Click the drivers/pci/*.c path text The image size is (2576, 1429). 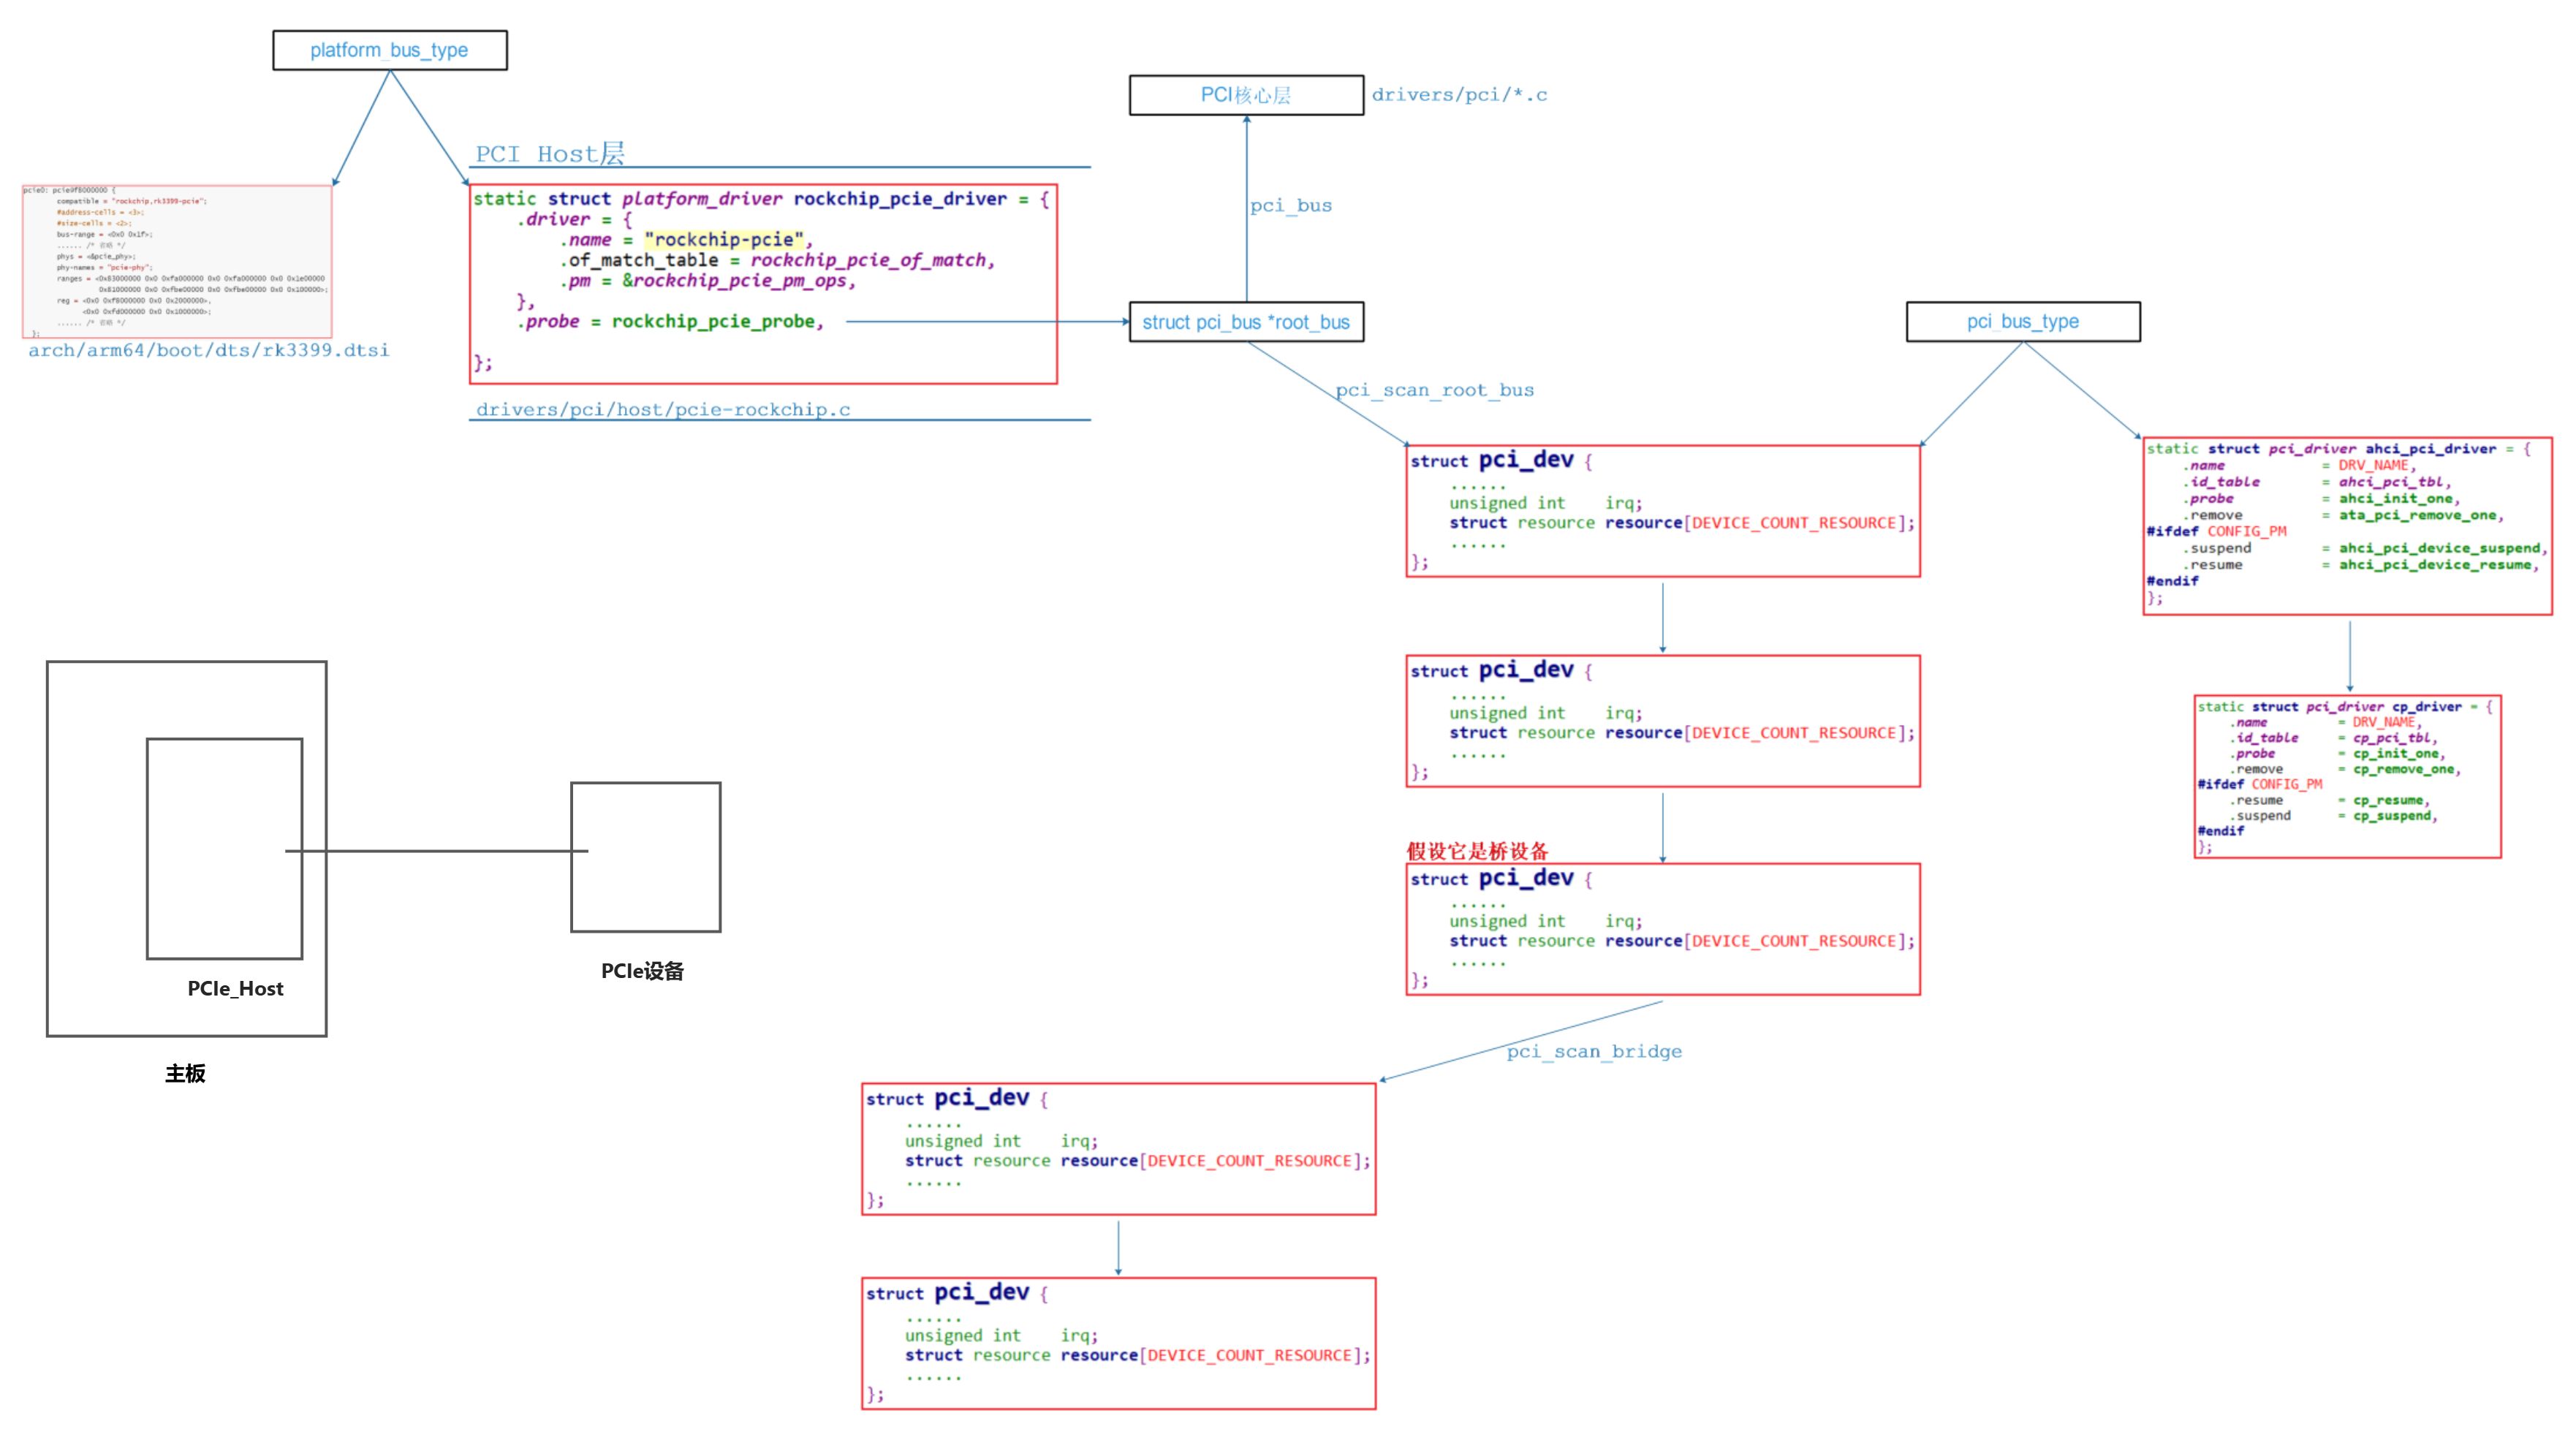(1459, 95)
